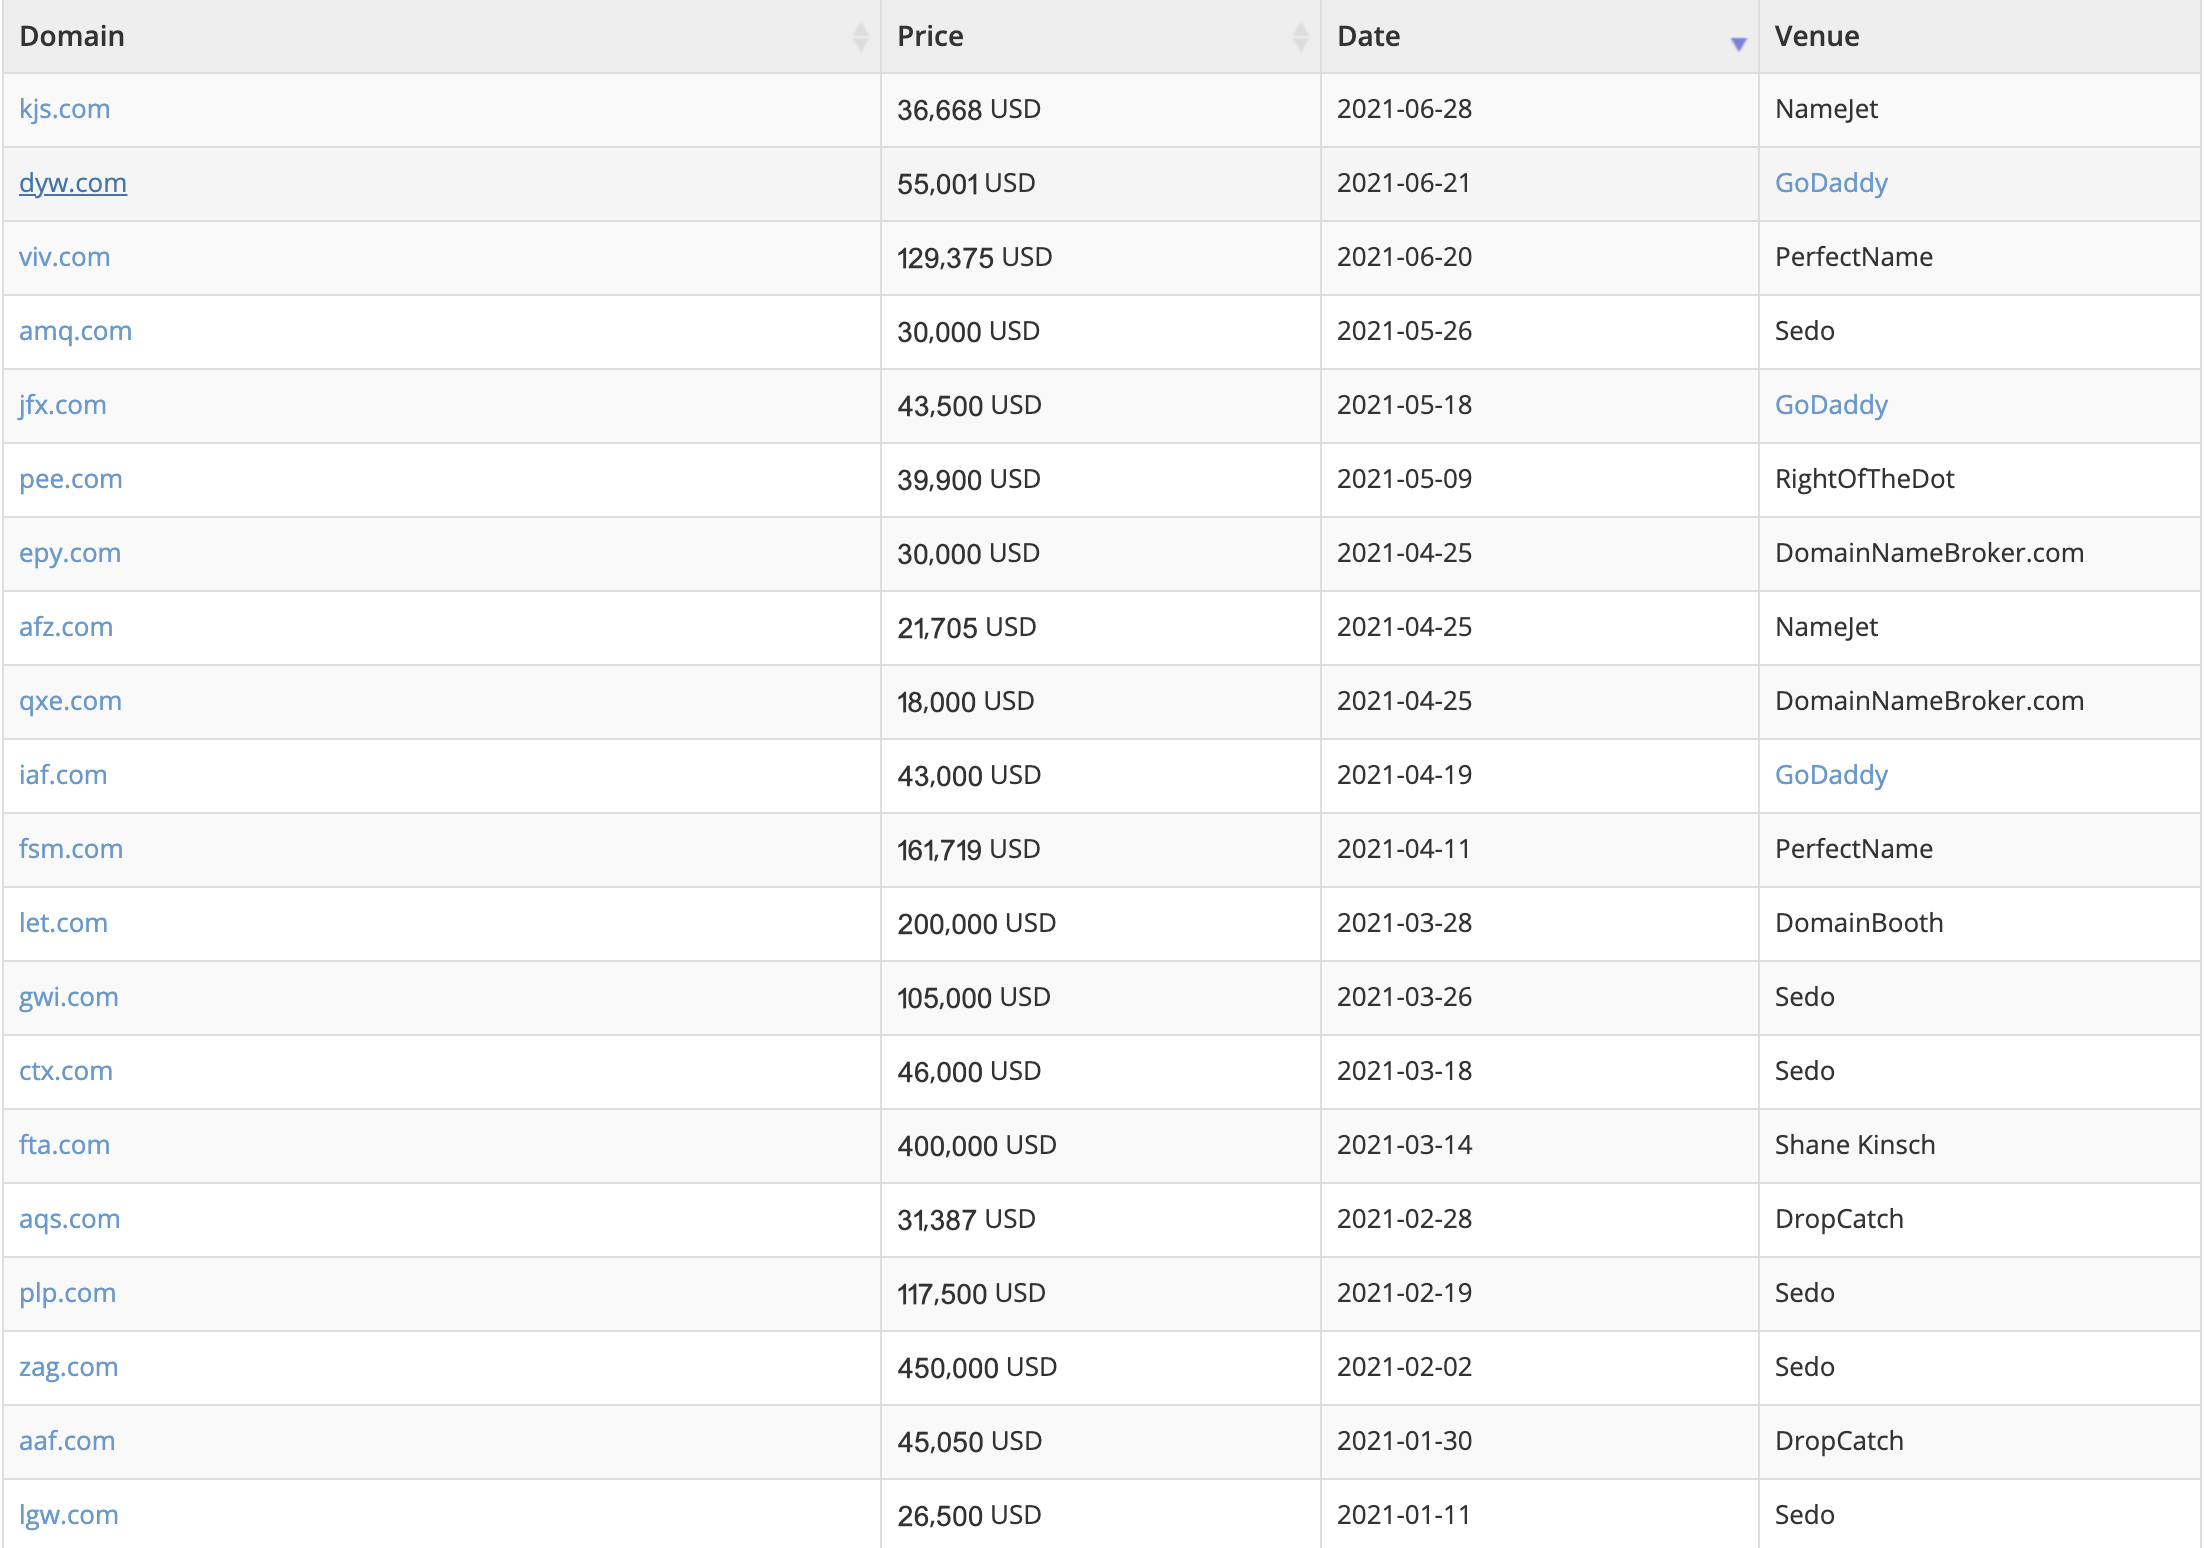Image resolution: width=2204 pixels, height=1548 pixels.
Task: Select the fta.com domain link
Action: [x=64, y=1145]
